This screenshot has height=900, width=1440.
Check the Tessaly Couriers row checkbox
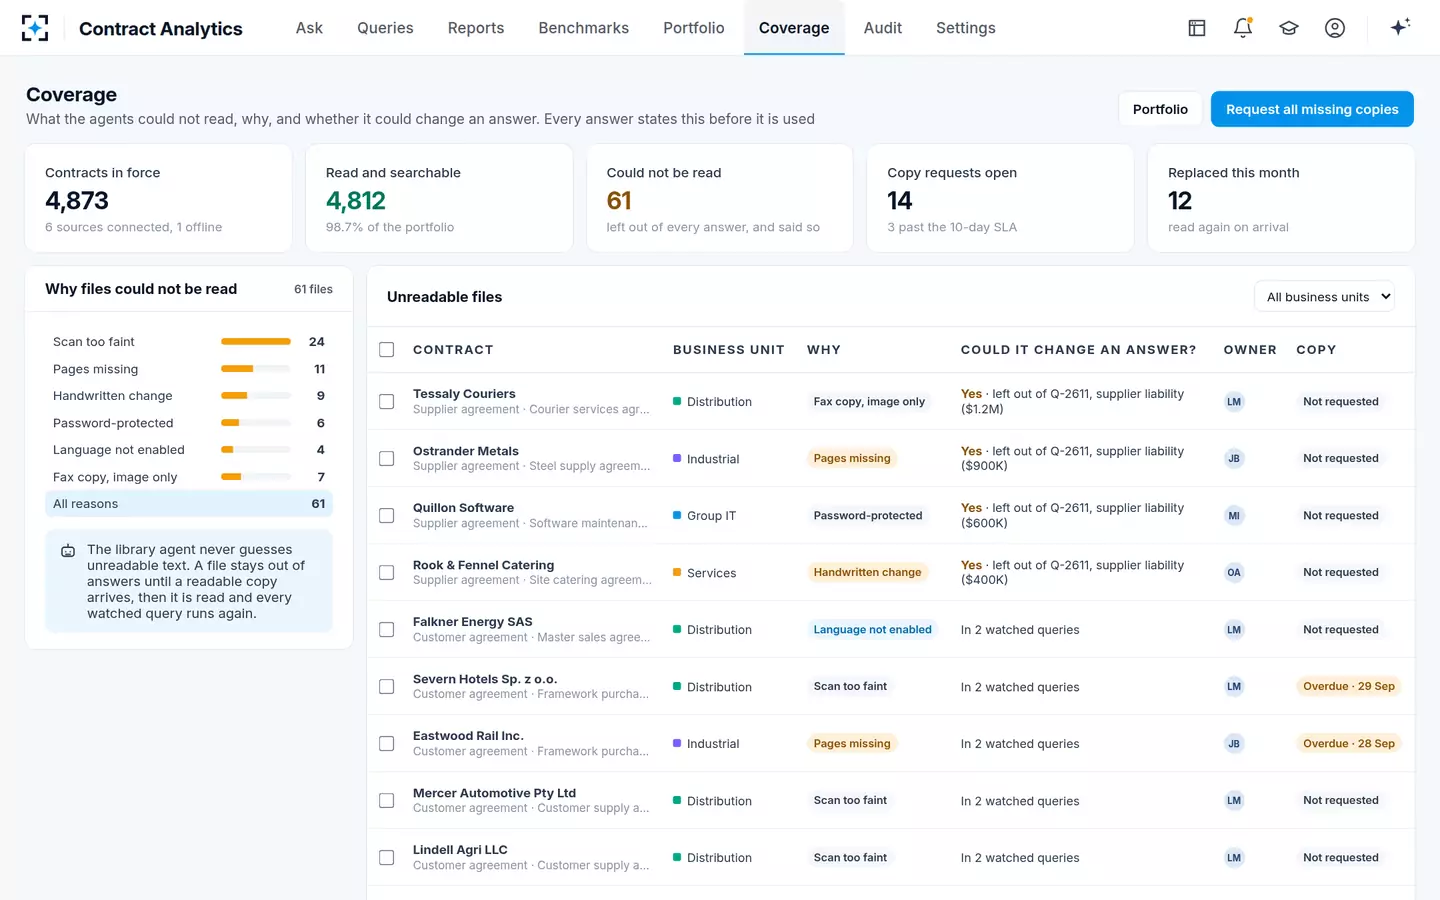pos(387,402)
